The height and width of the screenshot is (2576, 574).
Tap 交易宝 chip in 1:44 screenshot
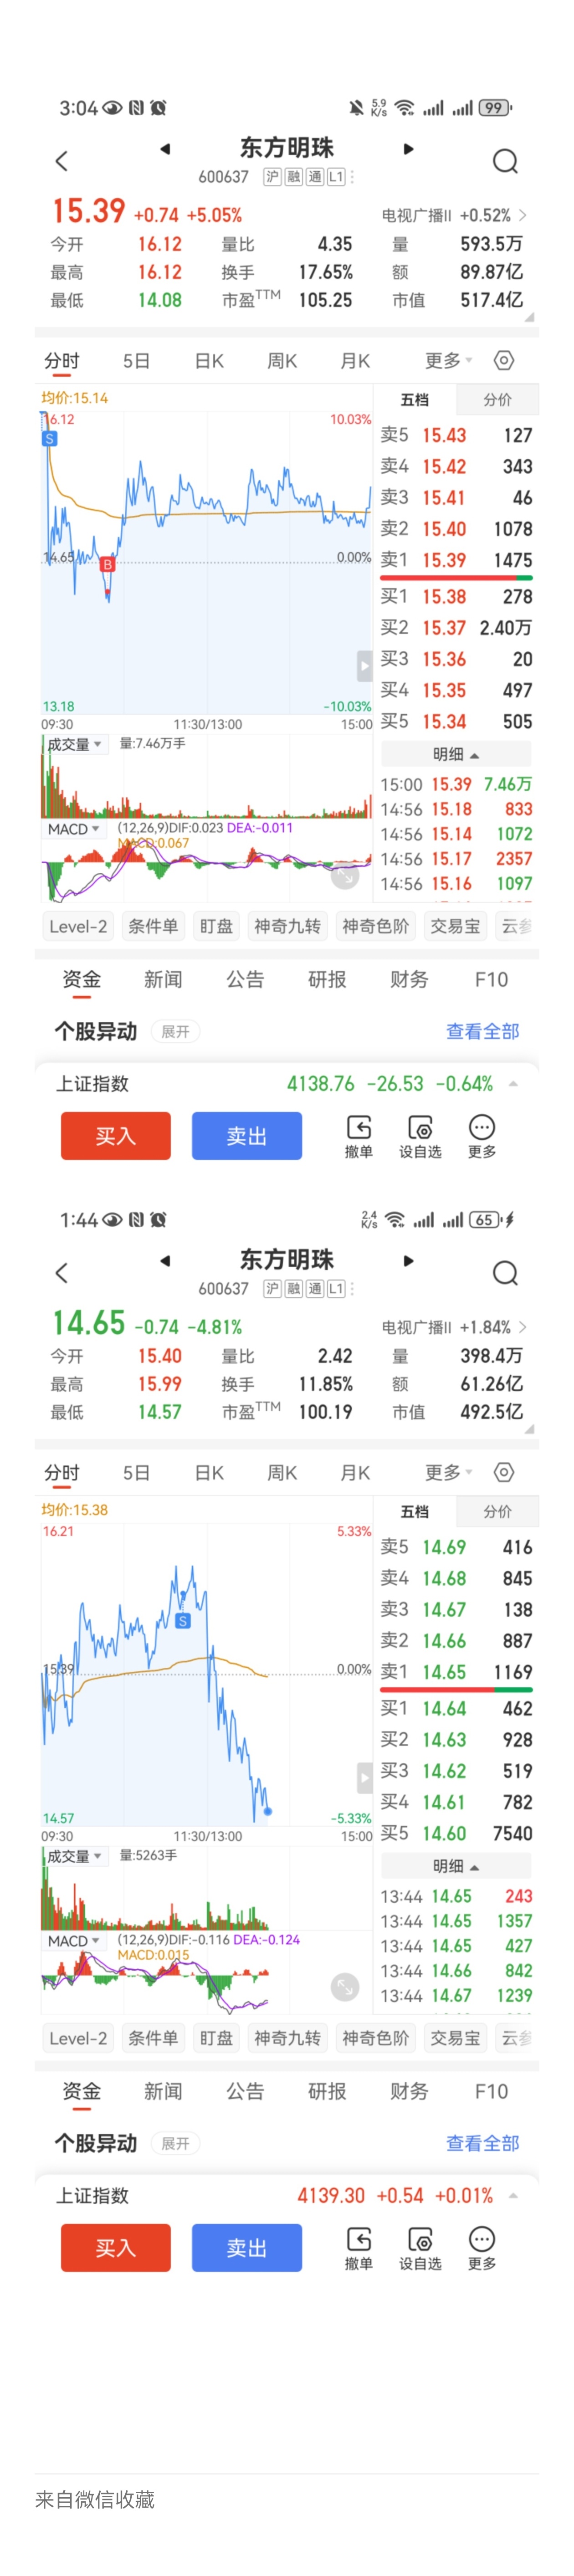pos(455,2038)
